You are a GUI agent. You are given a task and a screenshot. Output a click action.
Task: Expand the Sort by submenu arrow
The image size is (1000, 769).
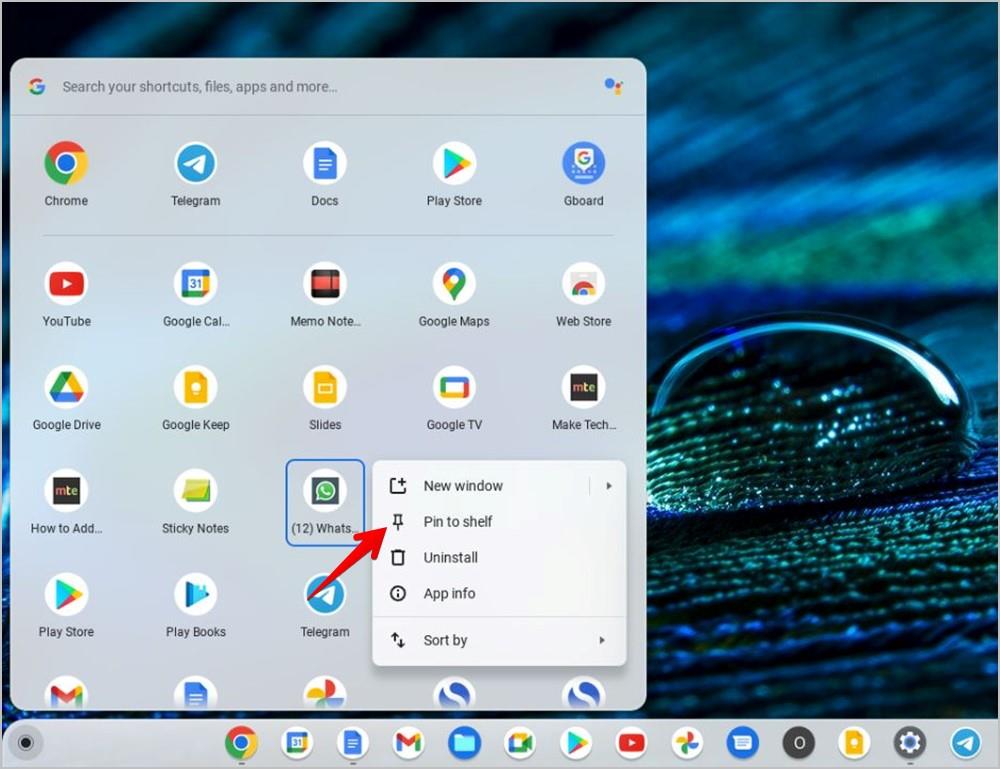coord(602,640)
